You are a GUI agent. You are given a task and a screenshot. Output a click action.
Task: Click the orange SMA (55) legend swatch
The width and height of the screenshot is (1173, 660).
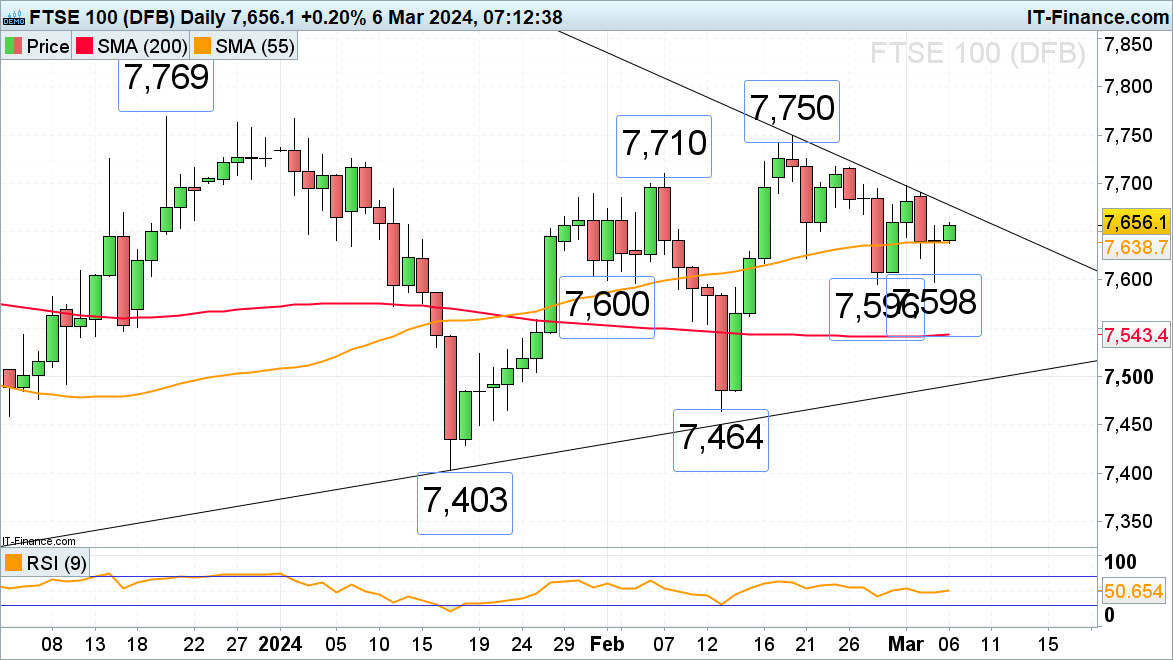(x=202, y=46)
